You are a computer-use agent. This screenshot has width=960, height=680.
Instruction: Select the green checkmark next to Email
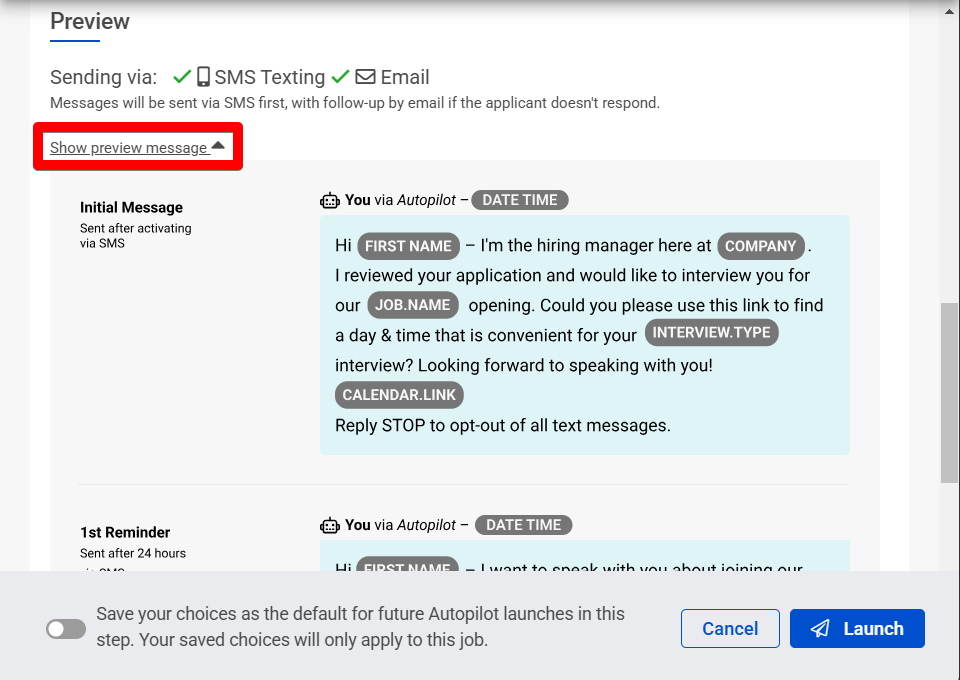[x=340, y=76]
